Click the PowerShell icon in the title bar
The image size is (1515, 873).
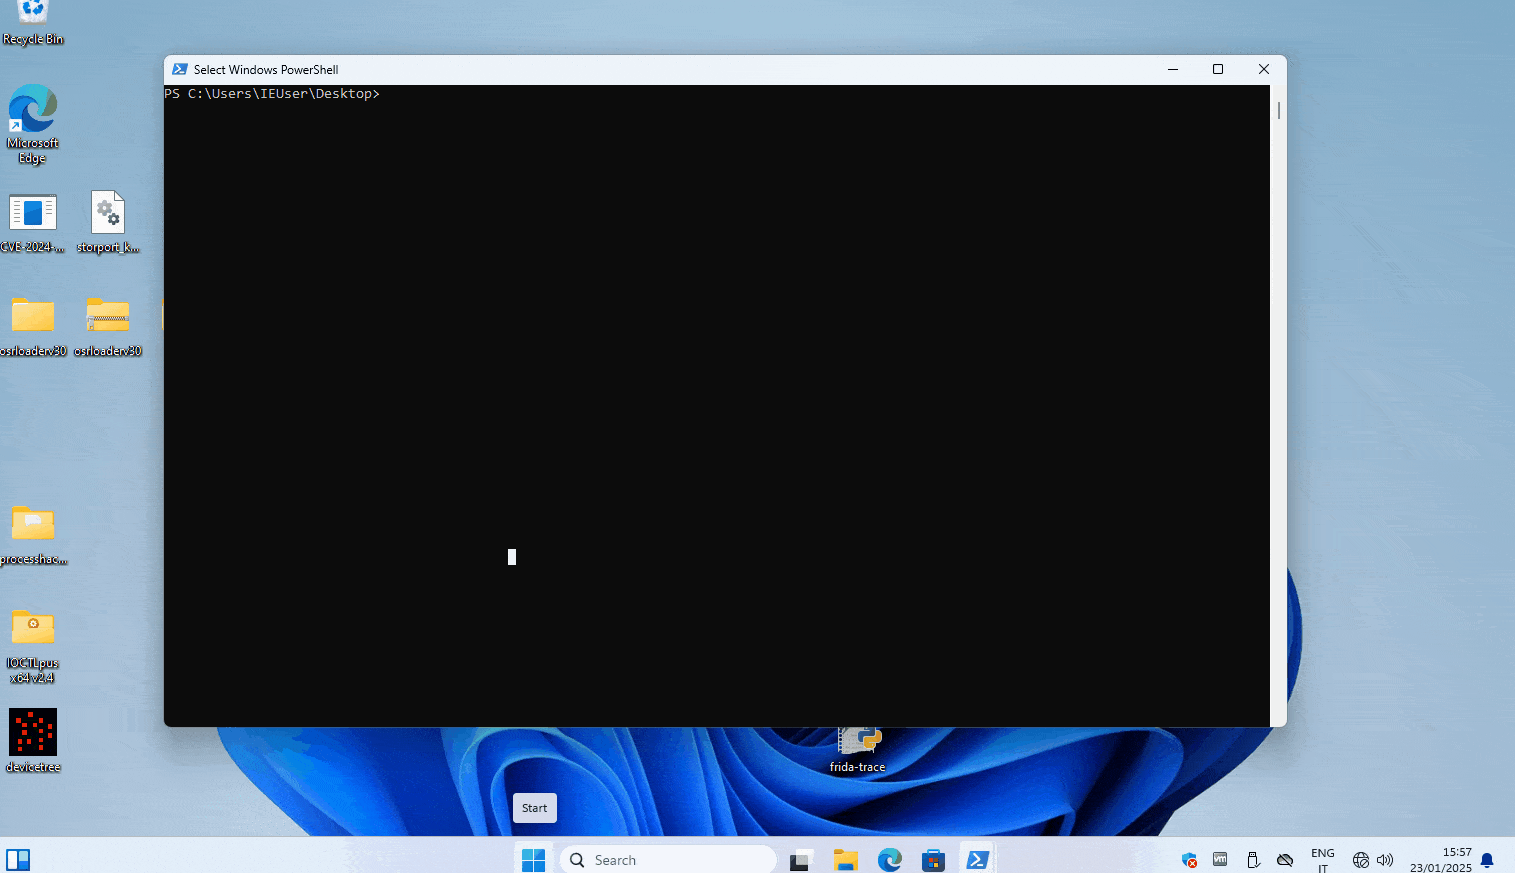[180, 69]
